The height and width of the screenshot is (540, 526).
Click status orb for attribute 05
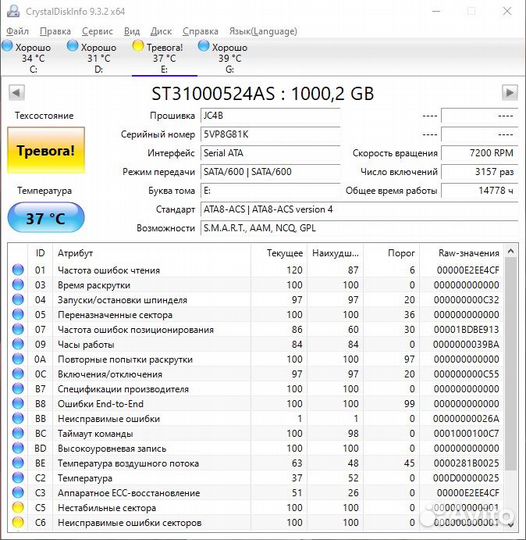pos(18,314)
